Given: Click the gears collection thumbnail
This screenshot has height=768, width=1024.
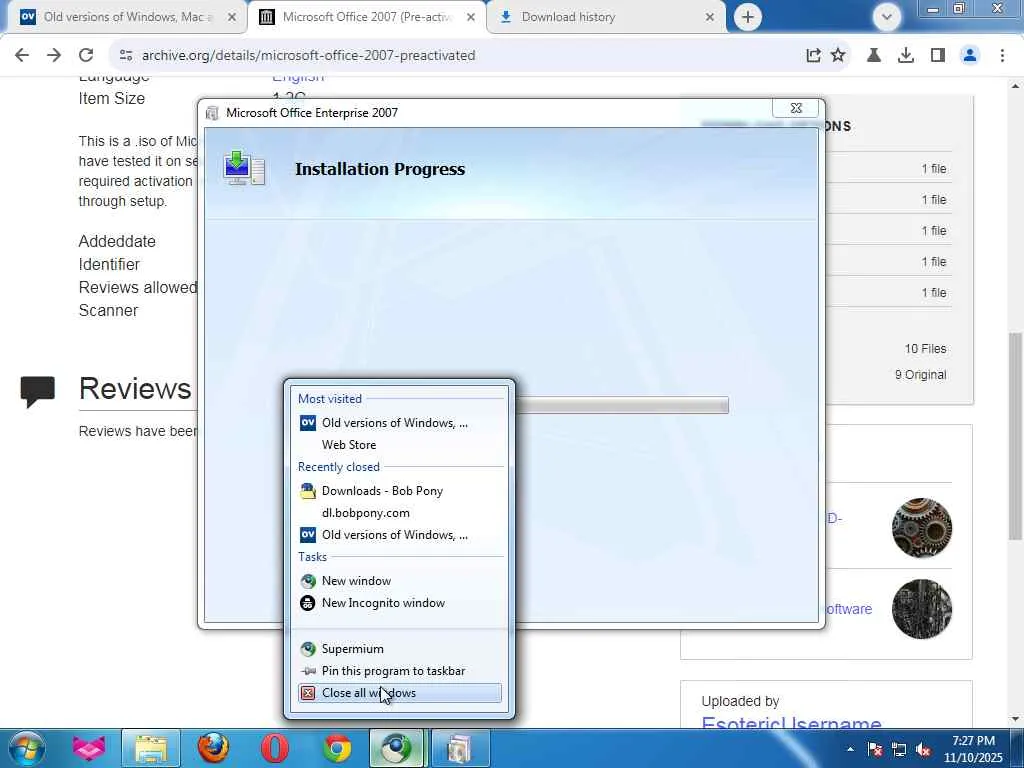Looking at the screenshot, I should click(x=921, y=528).
